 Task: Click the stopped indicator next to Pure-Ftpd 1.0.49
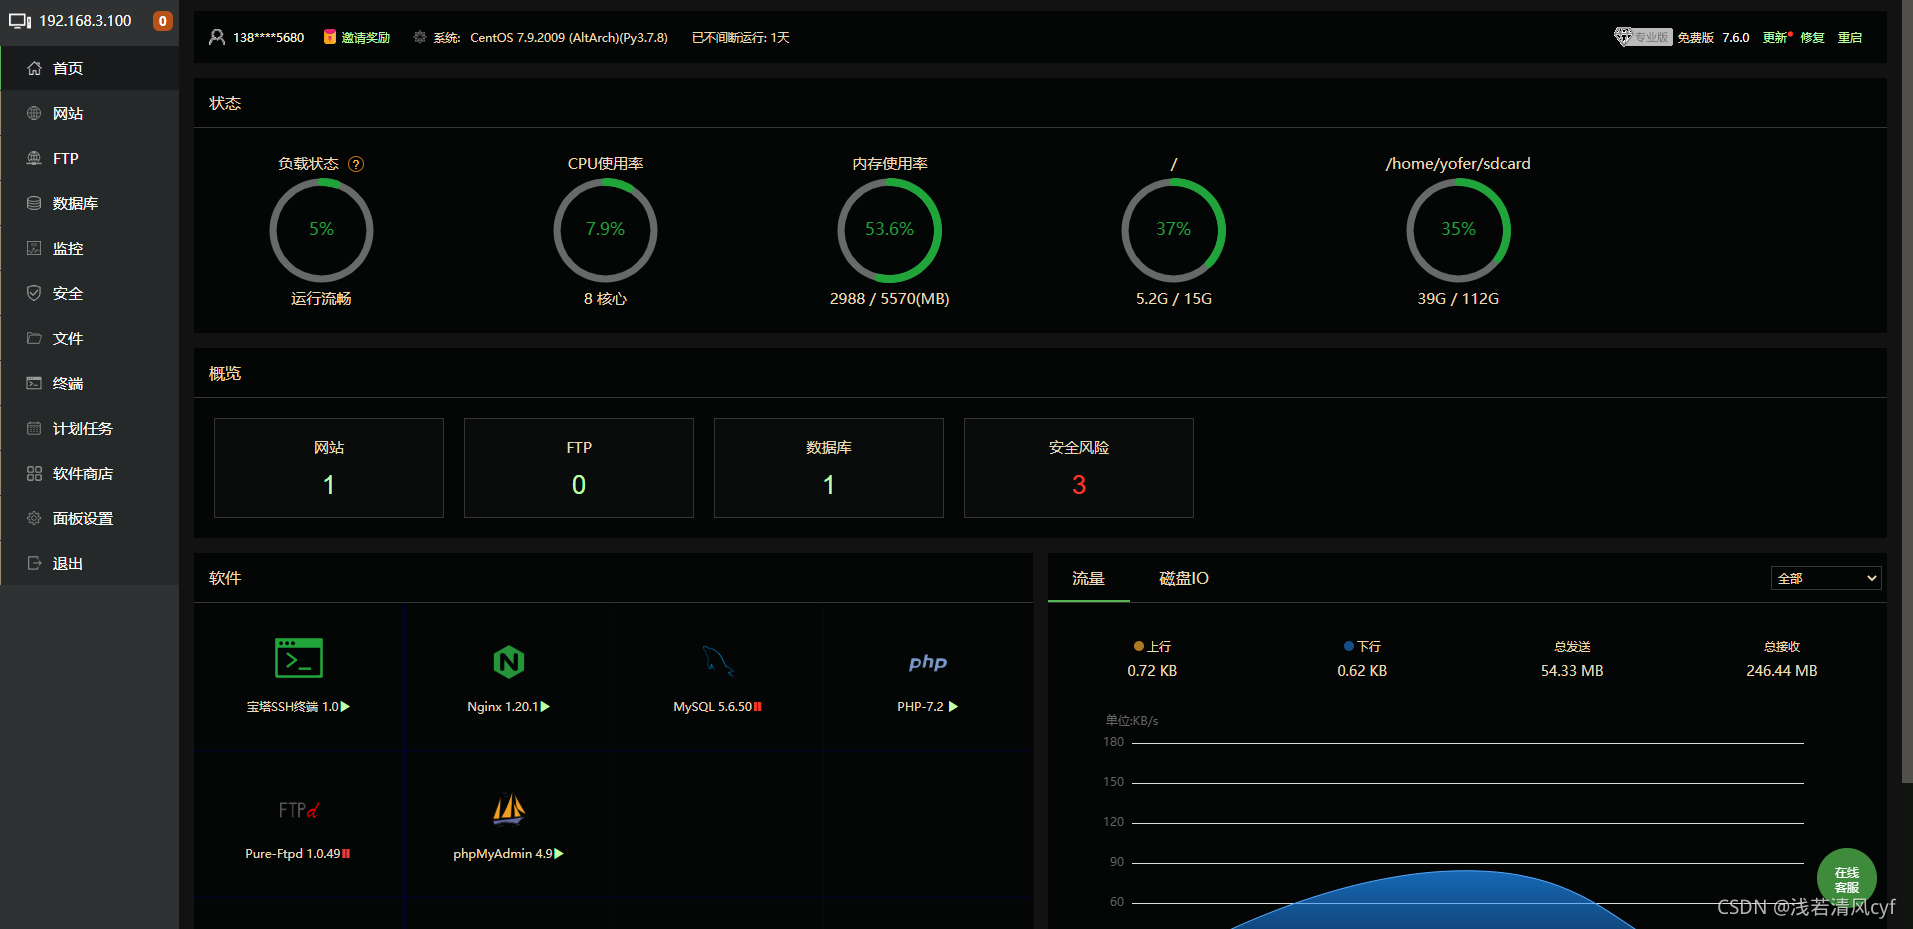346,854
